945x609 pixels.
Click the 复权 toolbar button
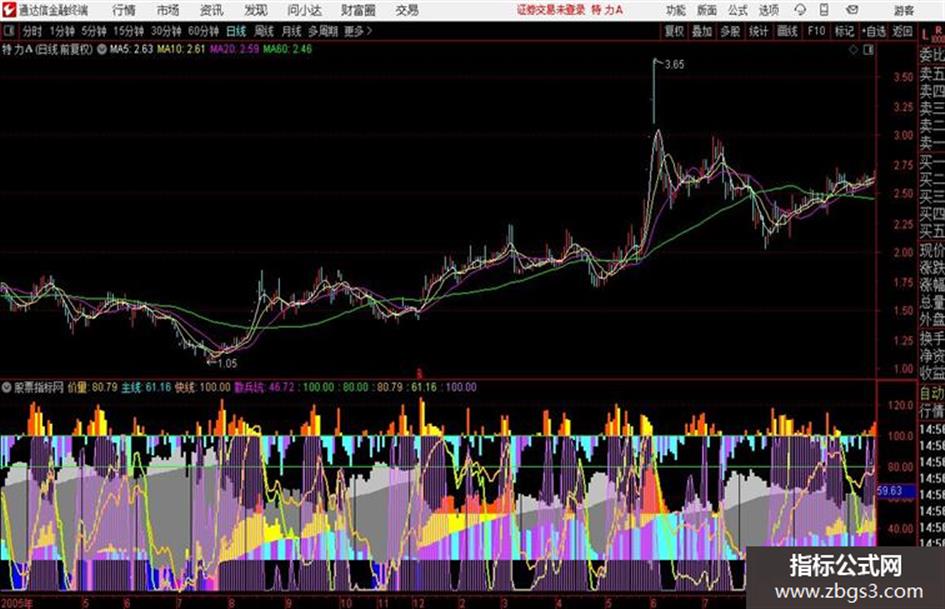[674, 31]
